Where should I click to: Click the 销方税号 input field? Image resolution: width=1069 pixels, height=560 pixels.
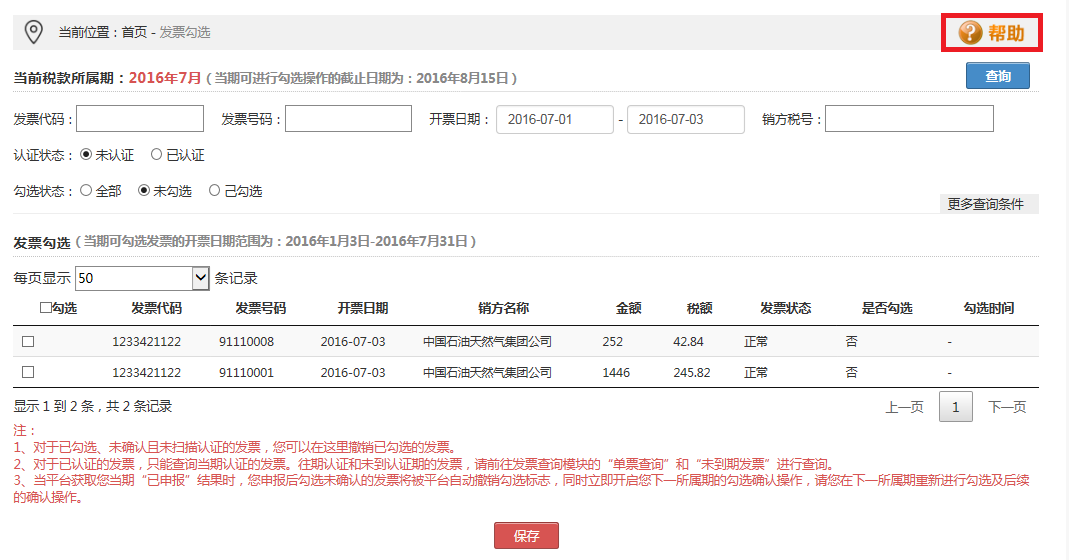click(909, 119)
